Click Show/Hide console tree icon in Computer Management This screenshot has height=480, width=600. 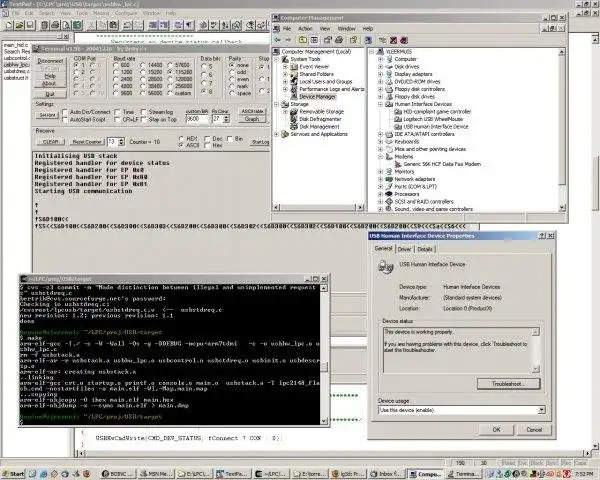314,40
